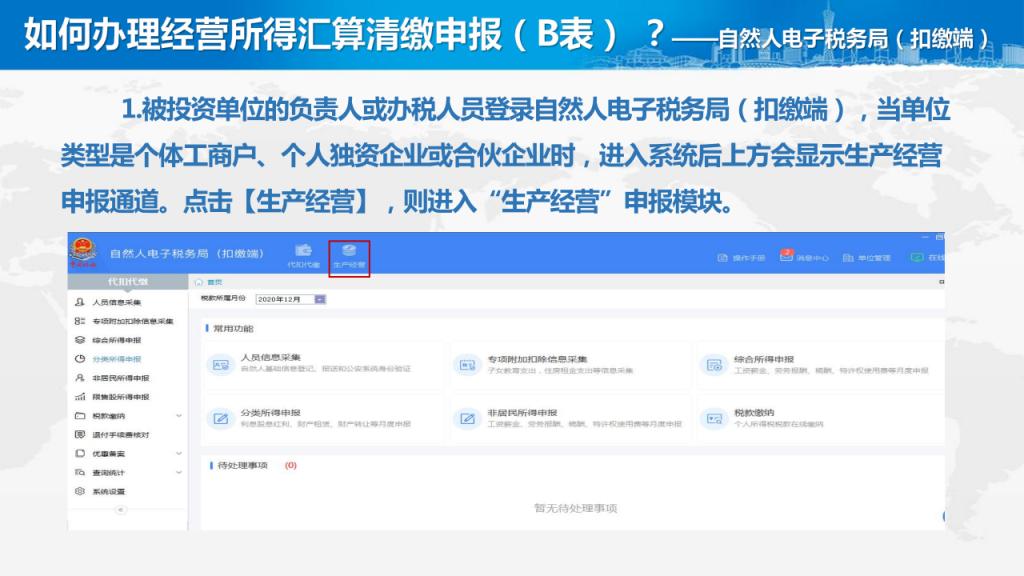Click 分类所得申报 card icon

pyautogui.click(x=220, y=419)
